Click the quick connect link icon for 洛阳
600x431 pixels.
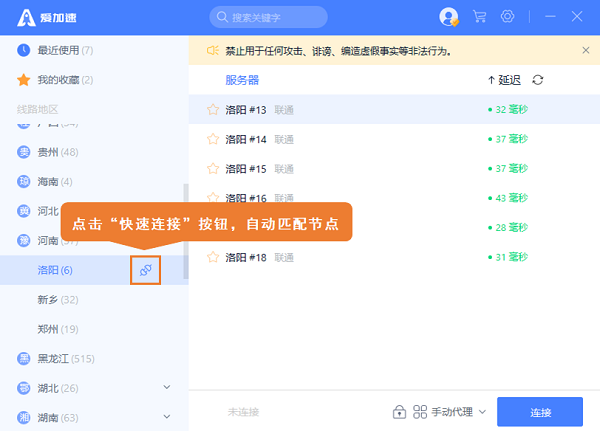click(x=145, y=270)
